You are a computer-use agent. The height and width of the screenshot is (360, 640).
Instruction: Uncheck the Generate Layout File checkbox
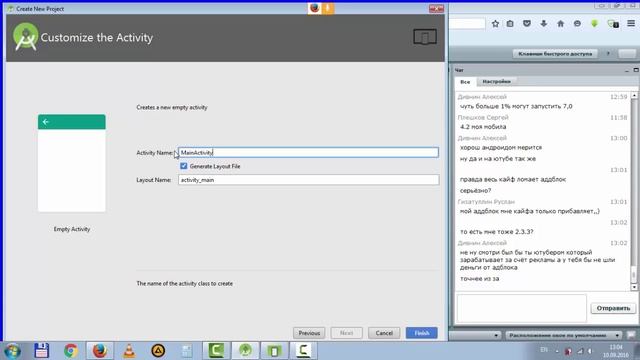184,166
